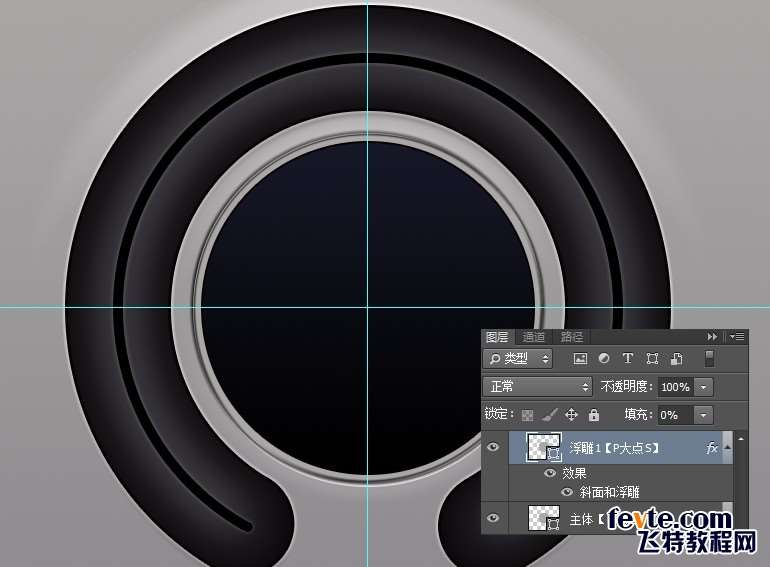Toggle the layer filtering switch
Image resolution: width=770 pixels, height=567 pixels.
click(710, 358)
